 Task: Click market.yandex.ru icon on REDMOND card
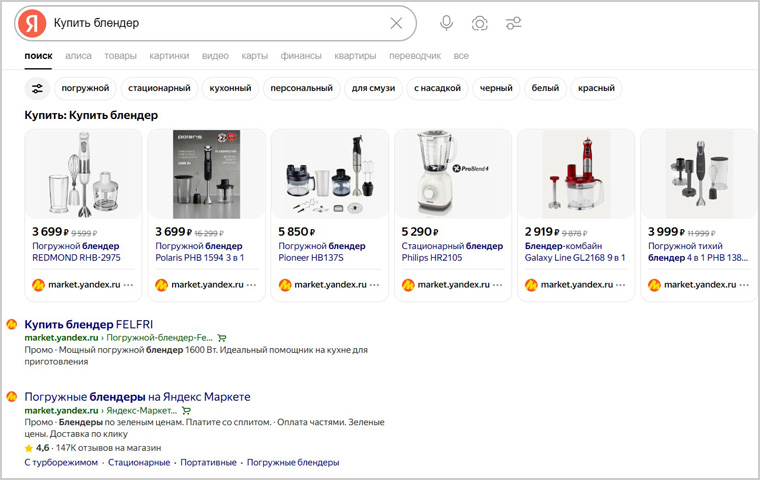(38, 285)
